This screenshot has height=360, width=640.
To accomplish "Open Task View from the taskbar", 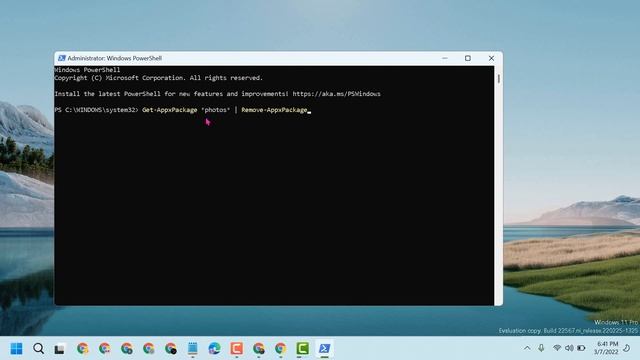I will pos(60,349).
